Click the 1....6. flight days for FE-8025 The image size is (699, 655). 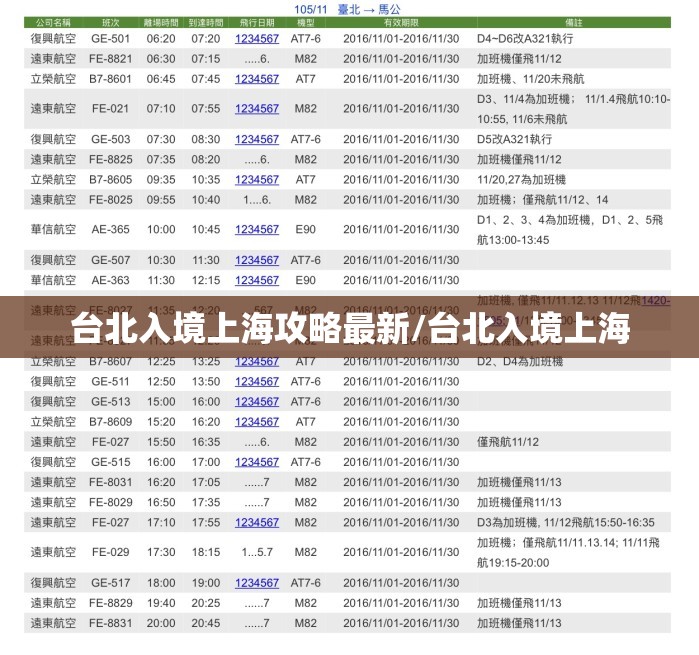point(257,200)
